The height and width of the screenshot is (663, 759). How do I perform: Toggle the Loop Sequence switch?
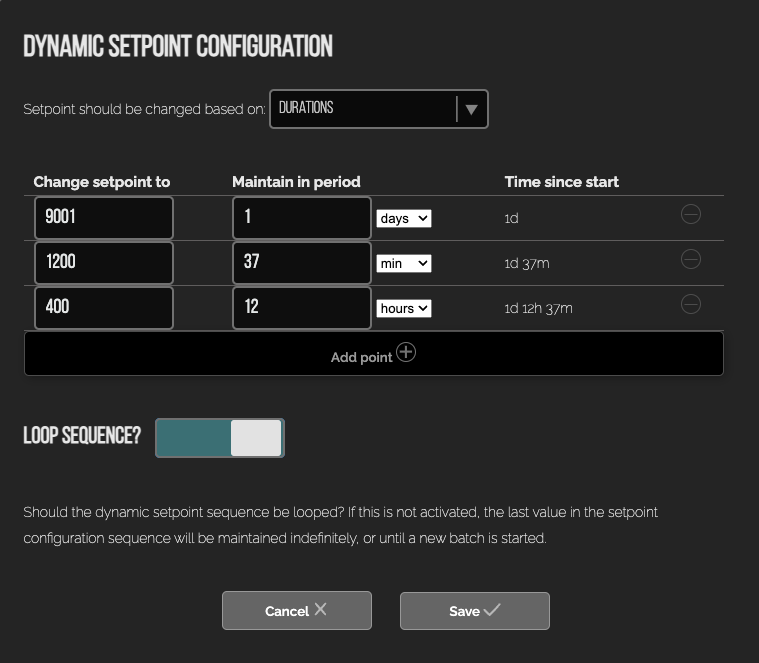pos(220,438)
